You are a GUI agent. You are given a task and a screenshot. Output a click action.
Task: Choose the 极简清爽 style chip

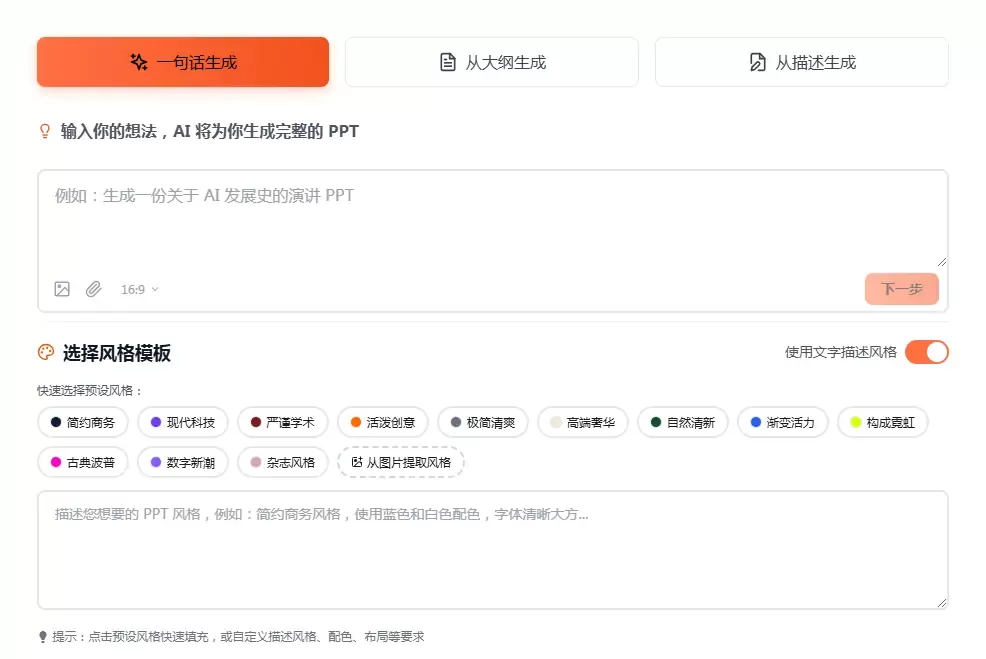483,422
